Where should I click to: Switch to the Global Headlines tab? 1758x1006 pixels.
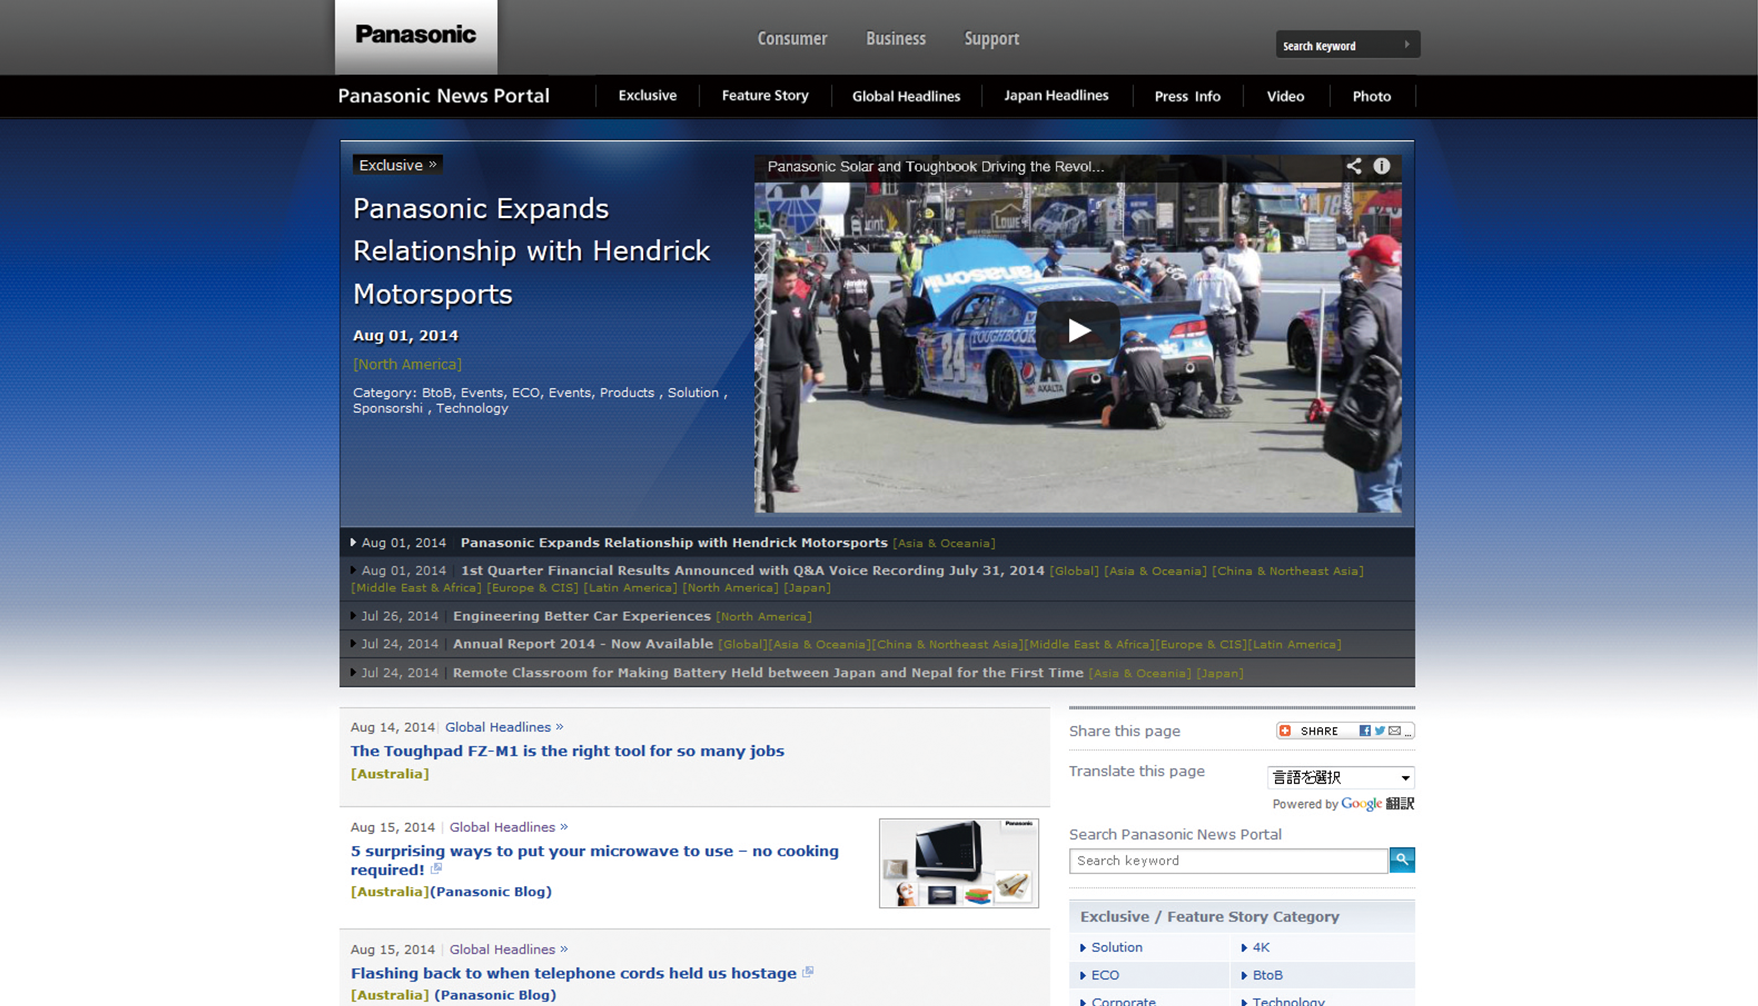tap(906, 96)
